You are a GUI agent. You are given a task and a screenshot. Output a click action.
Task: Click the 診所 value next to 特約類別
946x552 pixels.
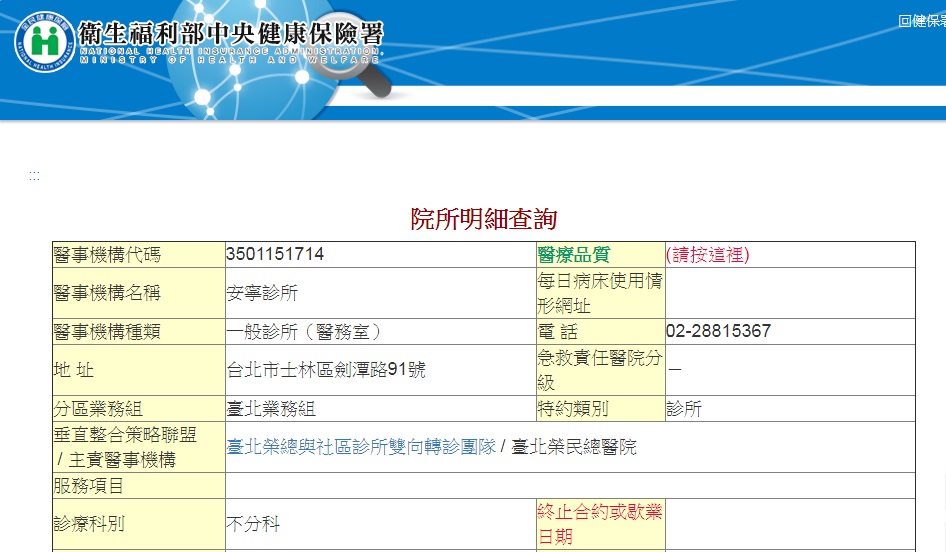(x=684, y=409)
